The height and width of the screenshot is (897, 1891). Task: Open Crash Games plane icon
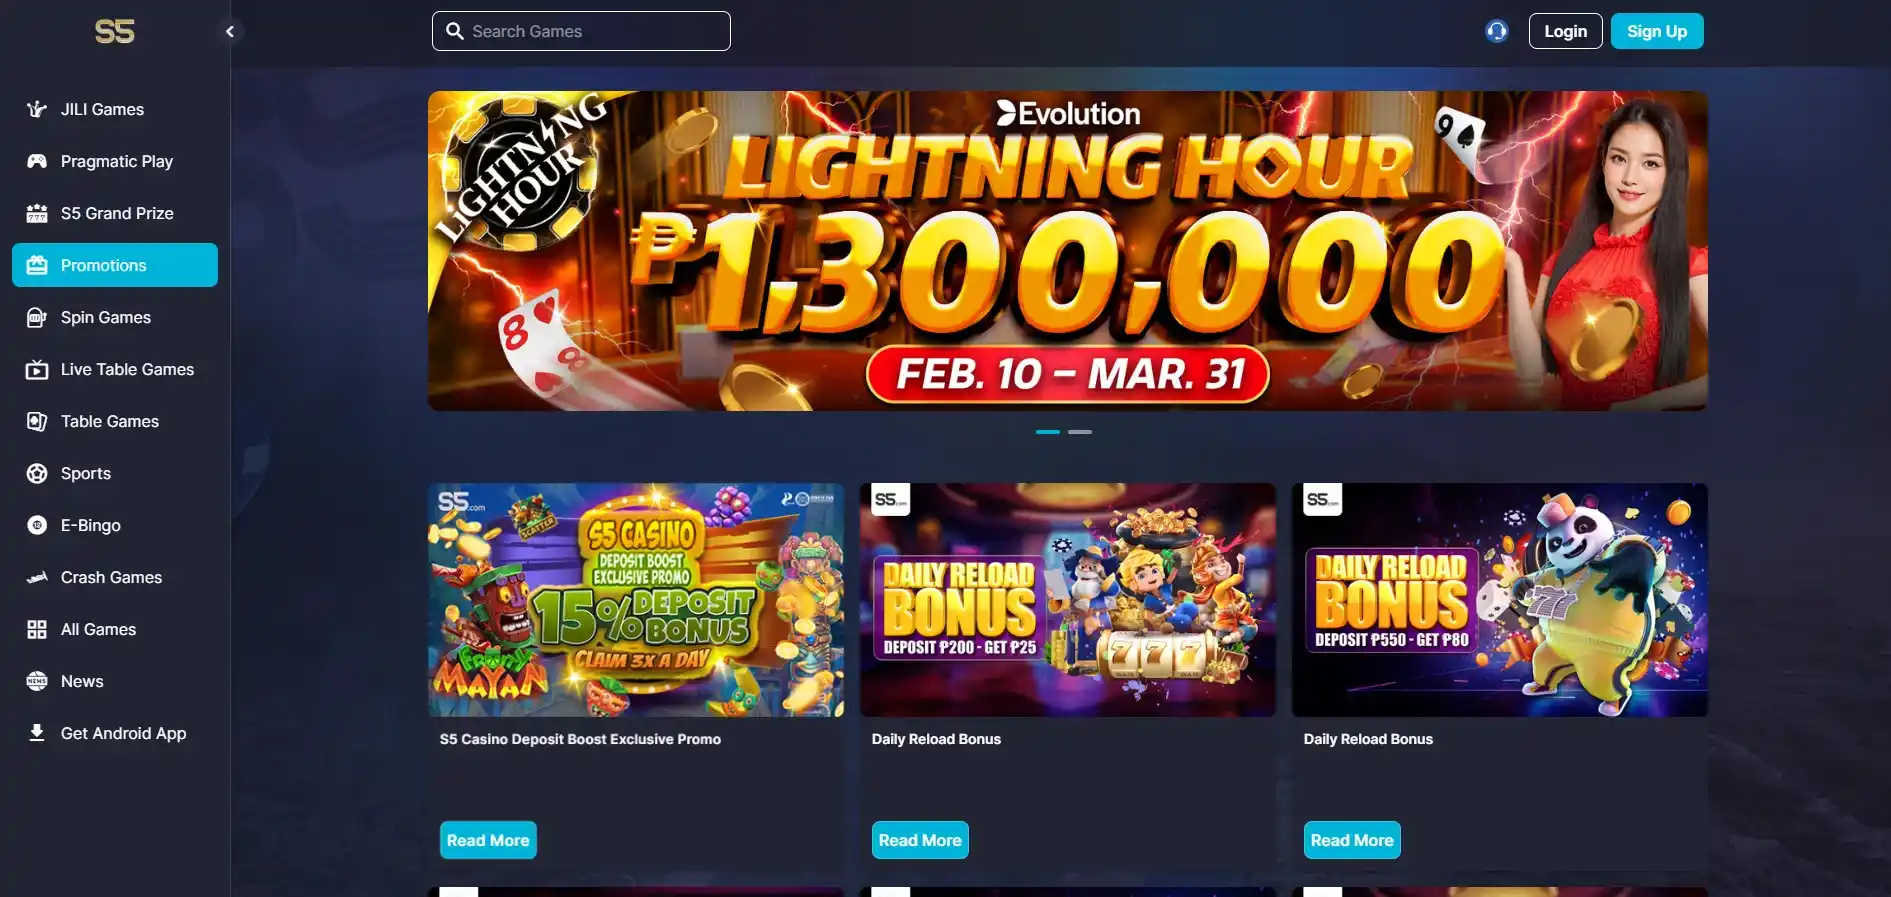[x=37, y=577]
